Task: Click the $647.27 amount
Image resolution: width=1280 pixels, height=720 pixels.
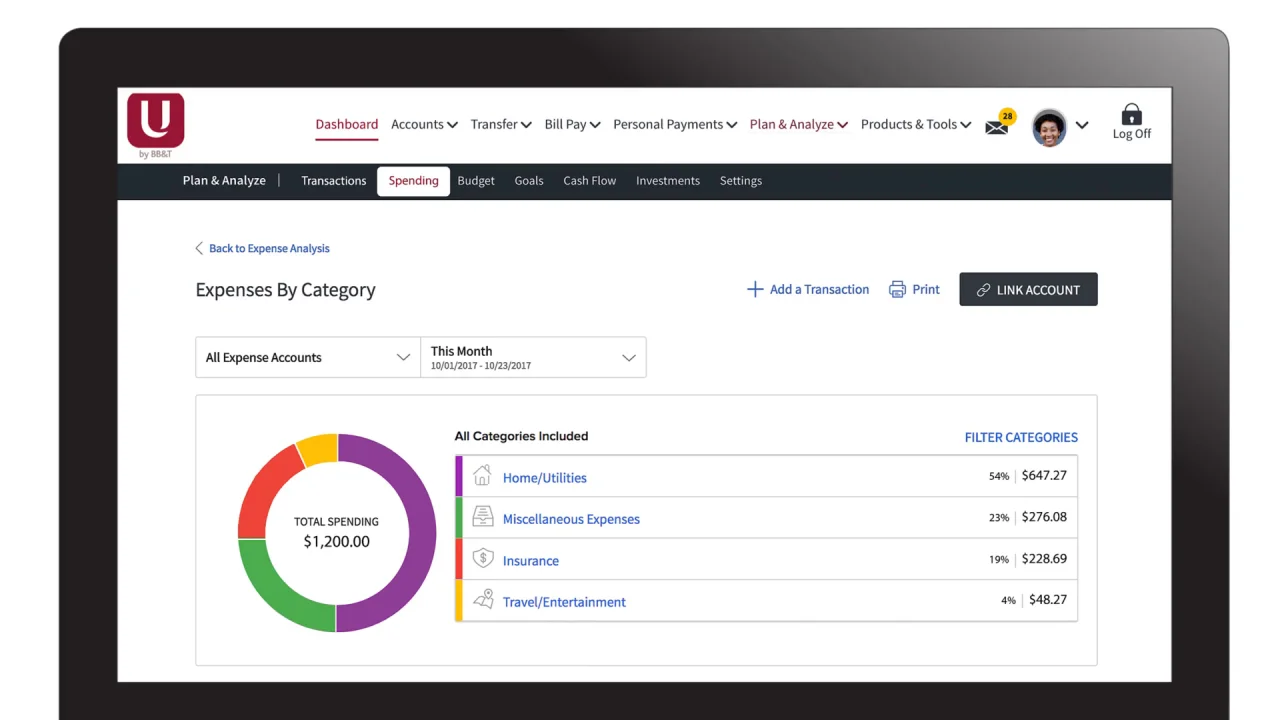Action: [1044, 476]
